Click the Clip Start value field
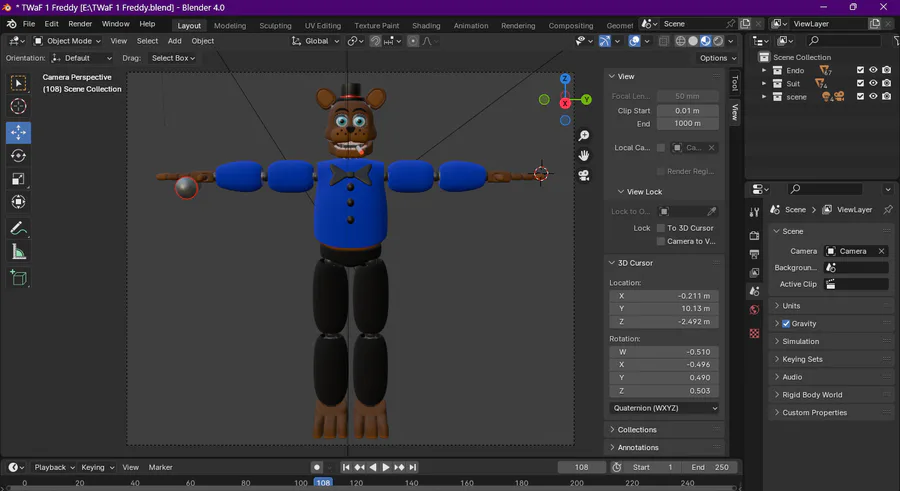 pyautogui.click(x=688, y=111)
